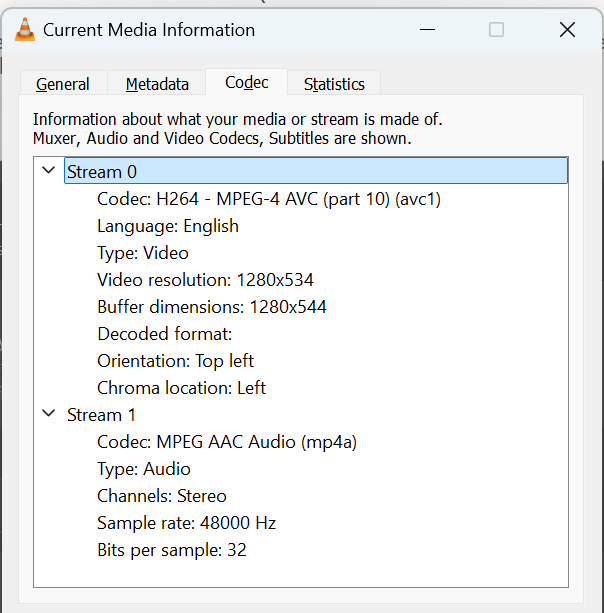Click the Sample rate 48000 Hz row
604x613 pixels.
tap(186, 523)
